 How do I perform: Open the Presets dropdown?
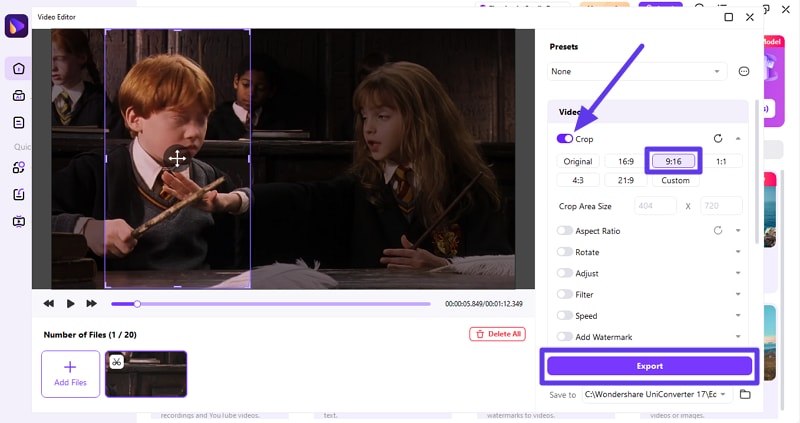637,71
